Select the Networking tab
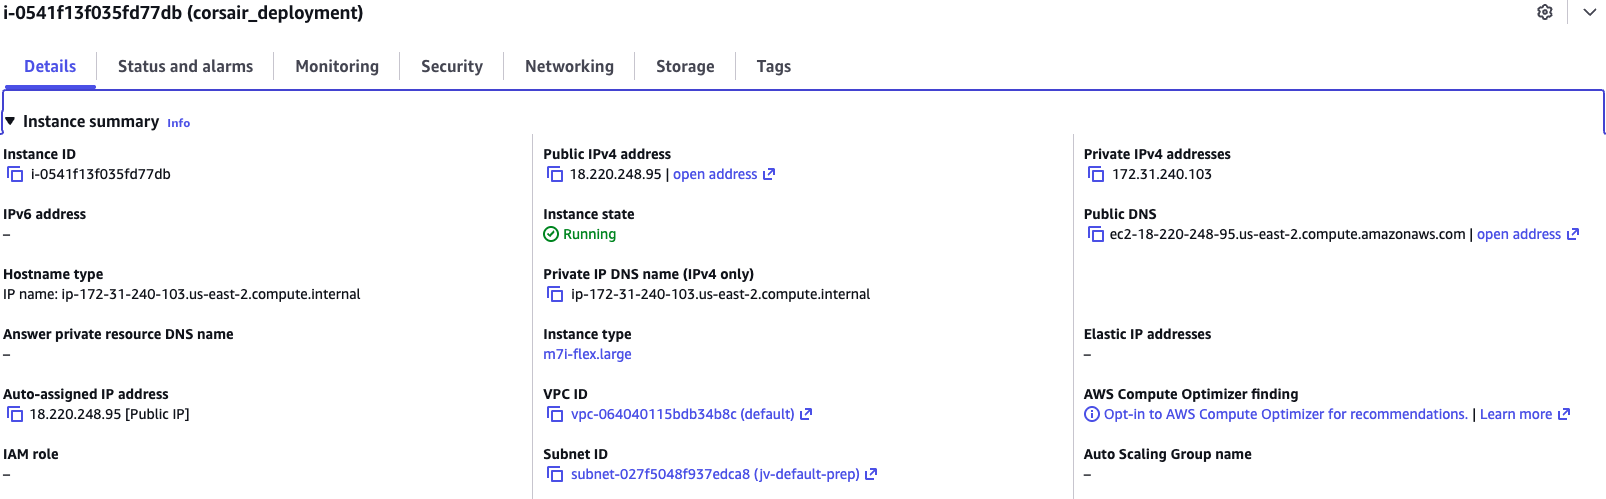This screenshot has width=1606, height=499. (569, 66)
